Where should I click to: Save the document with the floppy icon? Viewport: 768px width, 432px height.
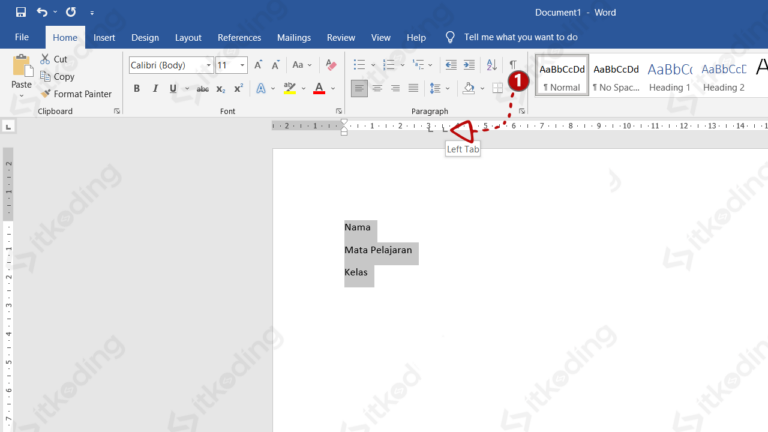point(21,12)
